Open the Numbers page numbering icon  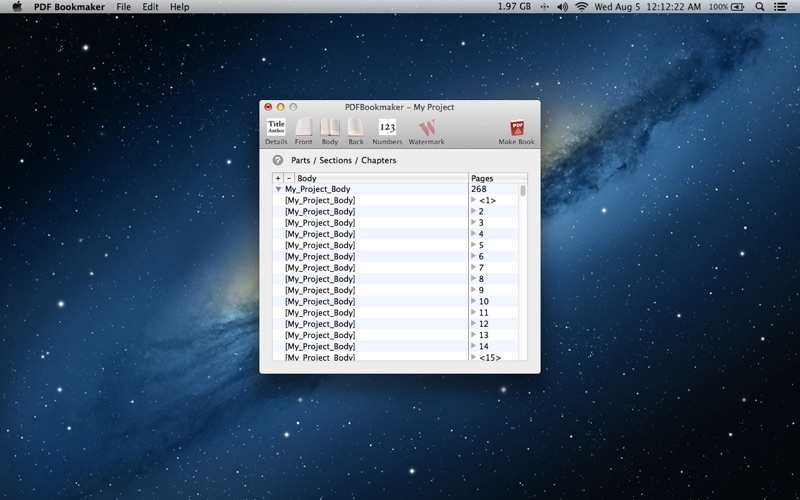387,128
